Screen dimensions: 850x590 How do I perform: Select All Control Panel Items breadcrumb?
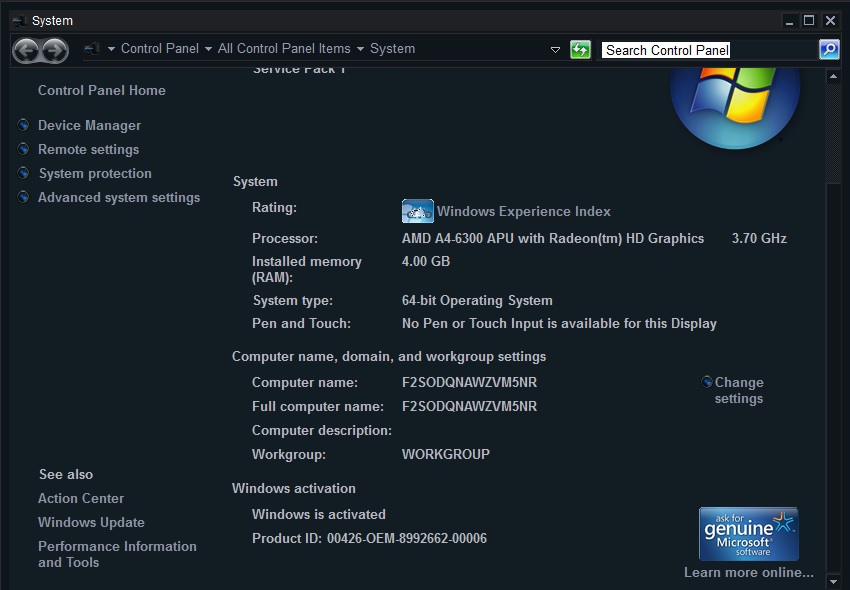[284, 49]
